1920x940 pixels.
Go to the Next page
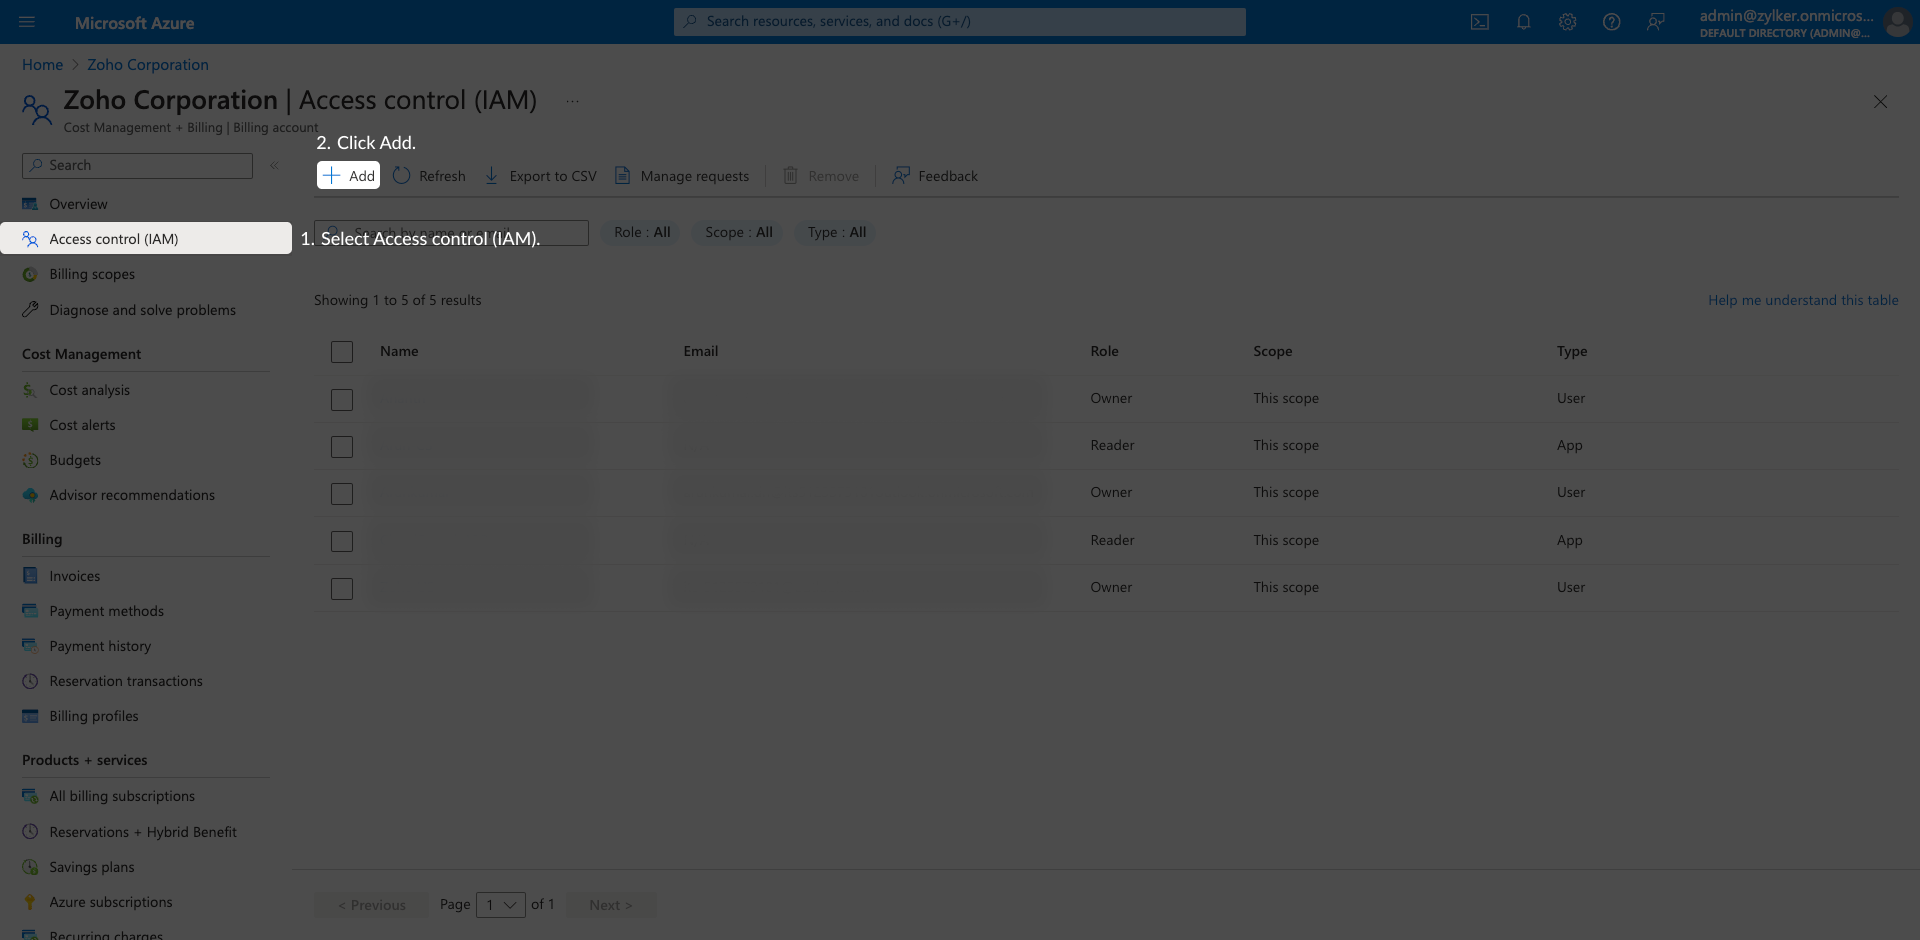tap(611, 905)
